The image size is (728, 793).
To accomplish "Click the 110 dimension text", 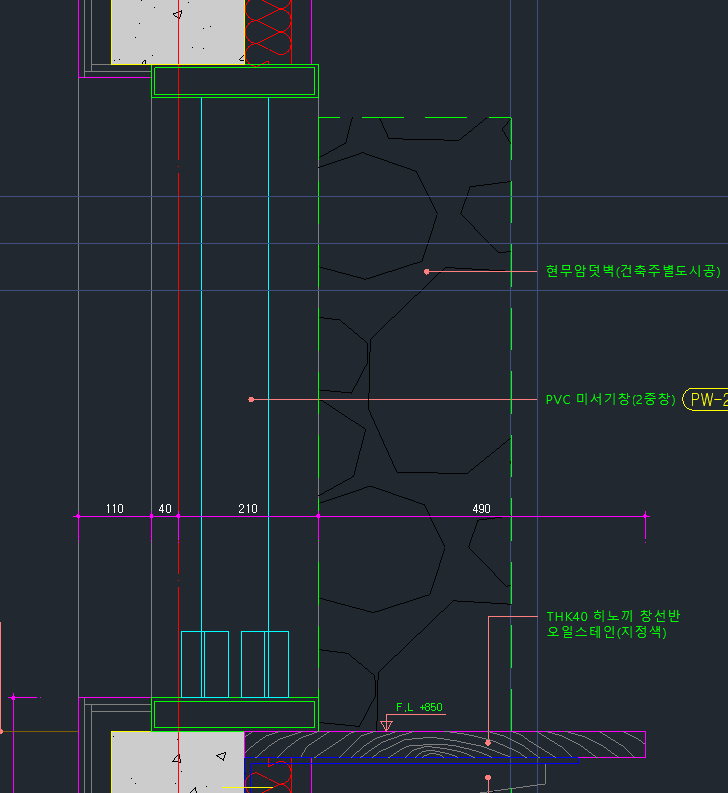I will point(114,509).
